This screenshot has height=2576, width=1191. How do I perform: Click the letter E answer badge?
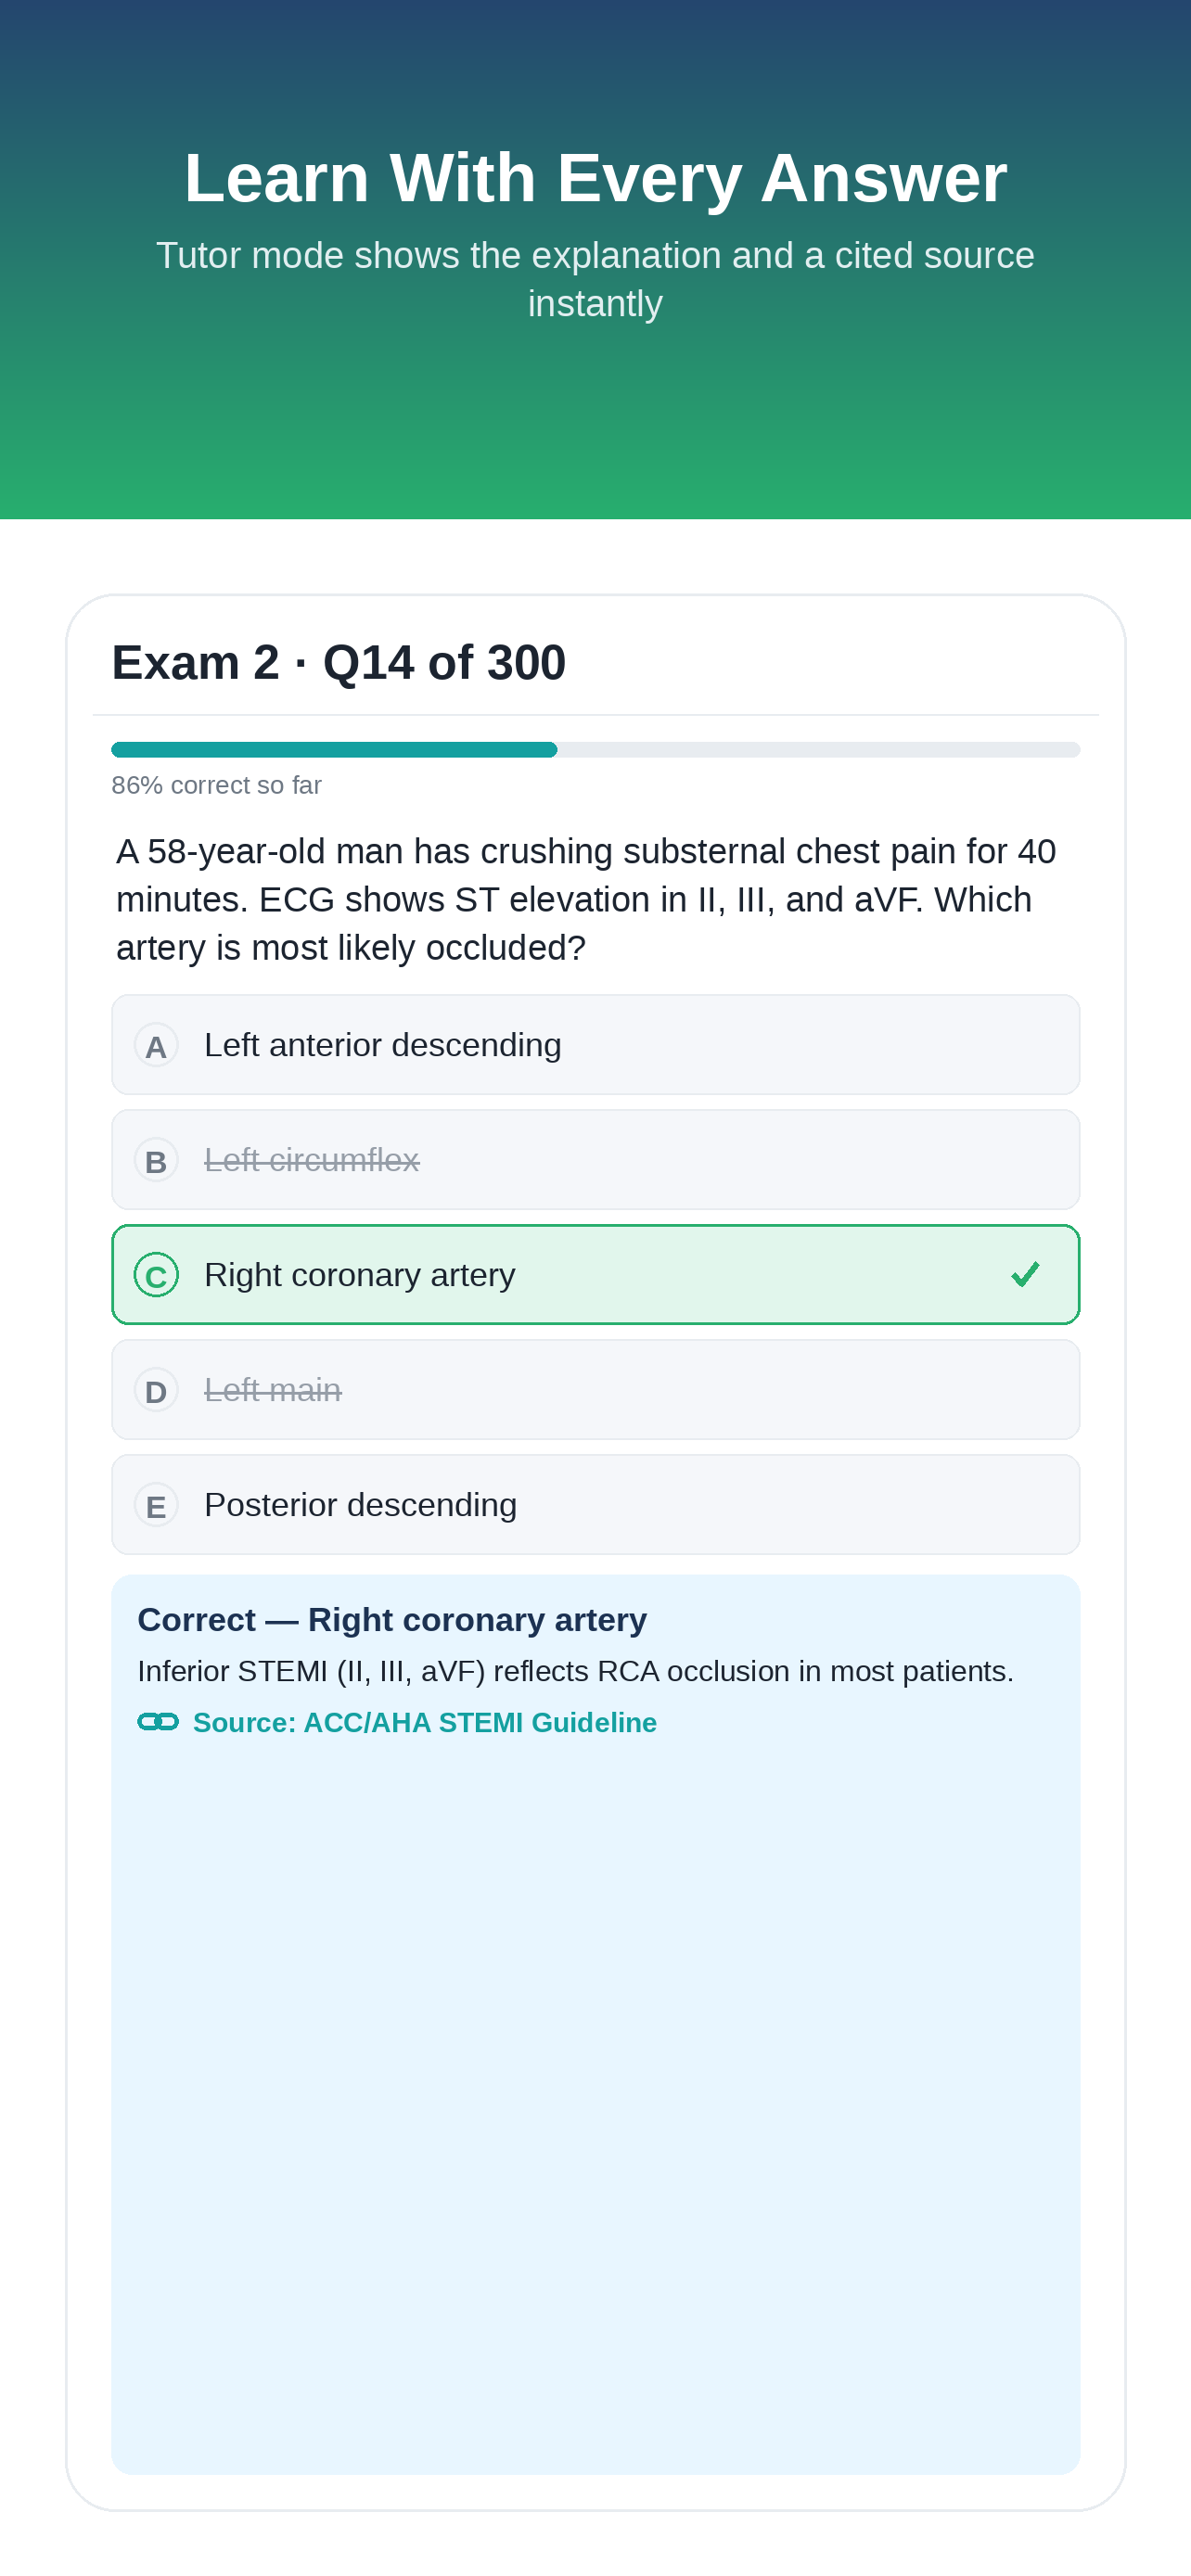pos(156,1505)
